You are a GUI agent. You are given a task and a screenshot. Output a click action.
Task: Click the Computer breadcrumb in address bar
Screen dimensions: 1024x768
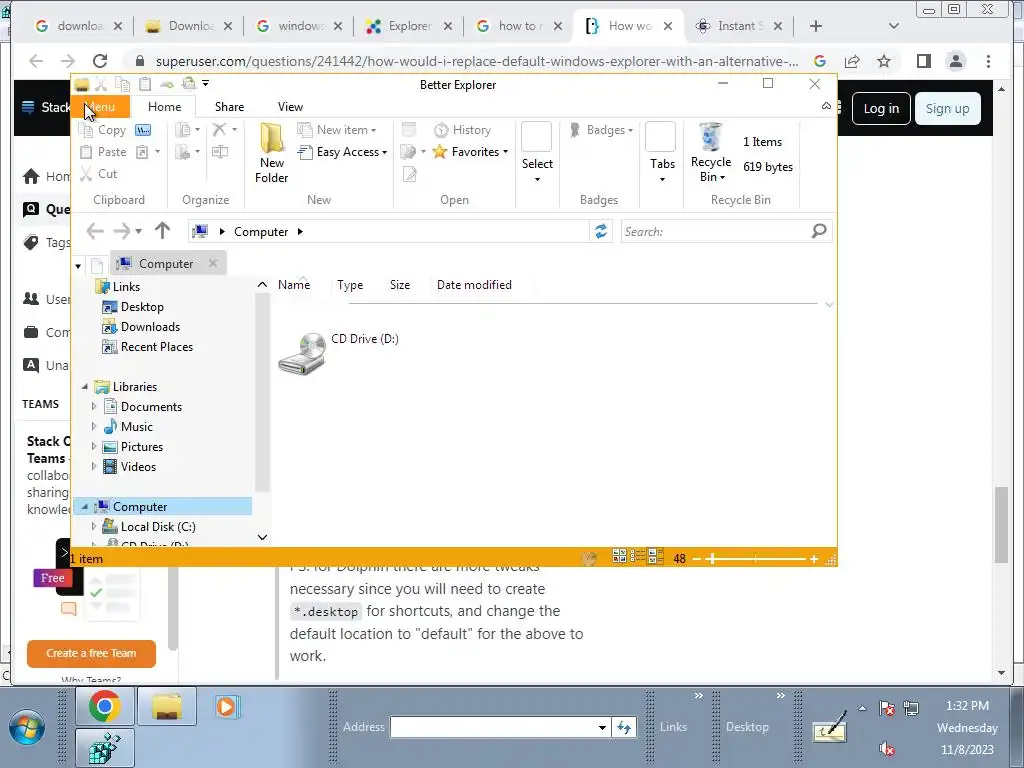tap(261, 231)
